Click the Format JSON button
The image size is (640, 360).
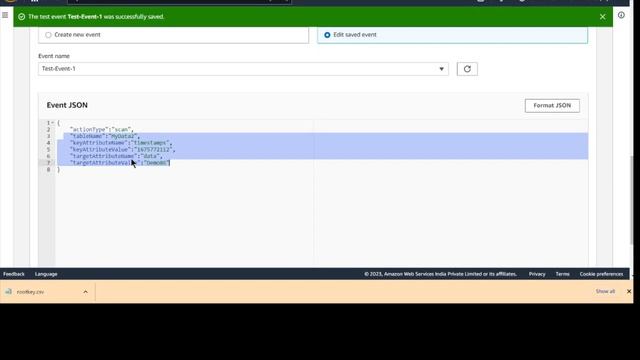(552, 105)
